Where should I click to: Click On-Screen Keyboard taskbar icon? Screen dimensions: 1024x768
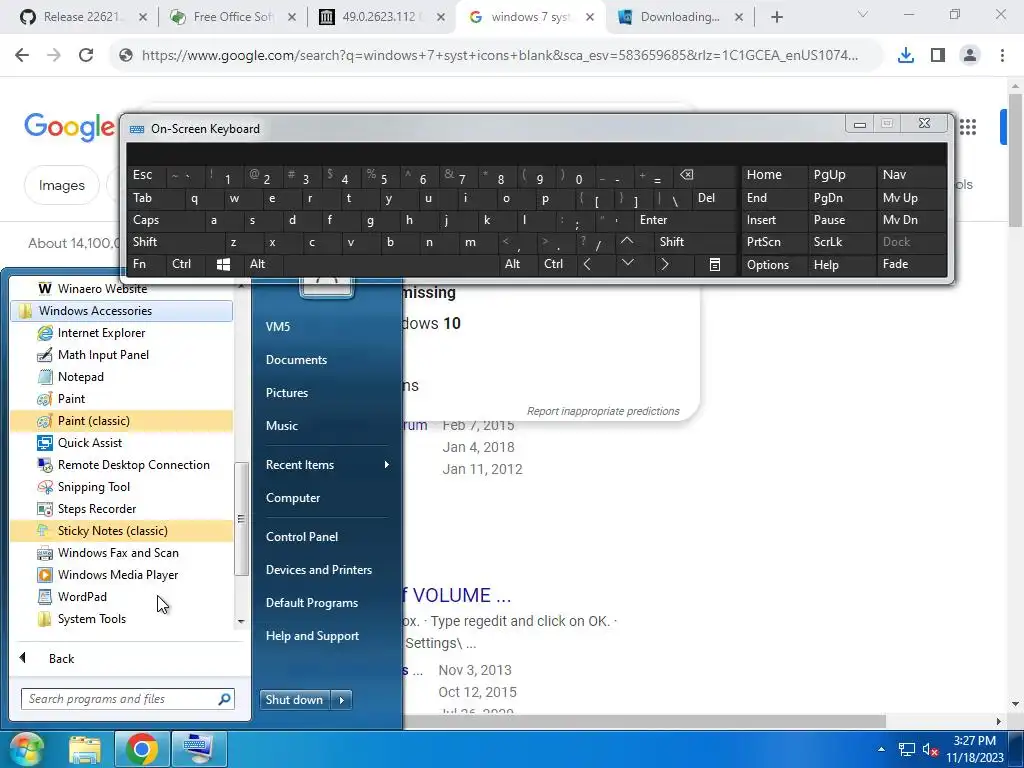pyautogui.click(x=198, y=749)
